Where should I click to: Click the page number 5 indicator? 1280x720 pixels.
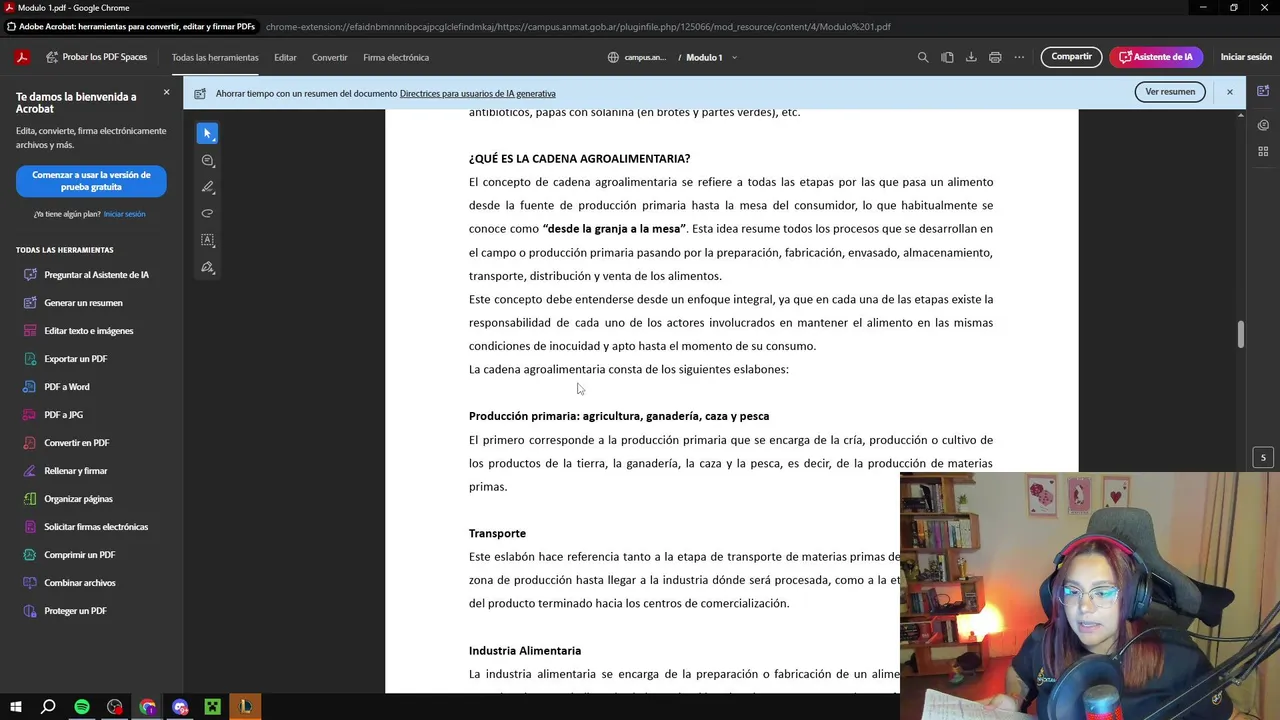coord(1263,458)
